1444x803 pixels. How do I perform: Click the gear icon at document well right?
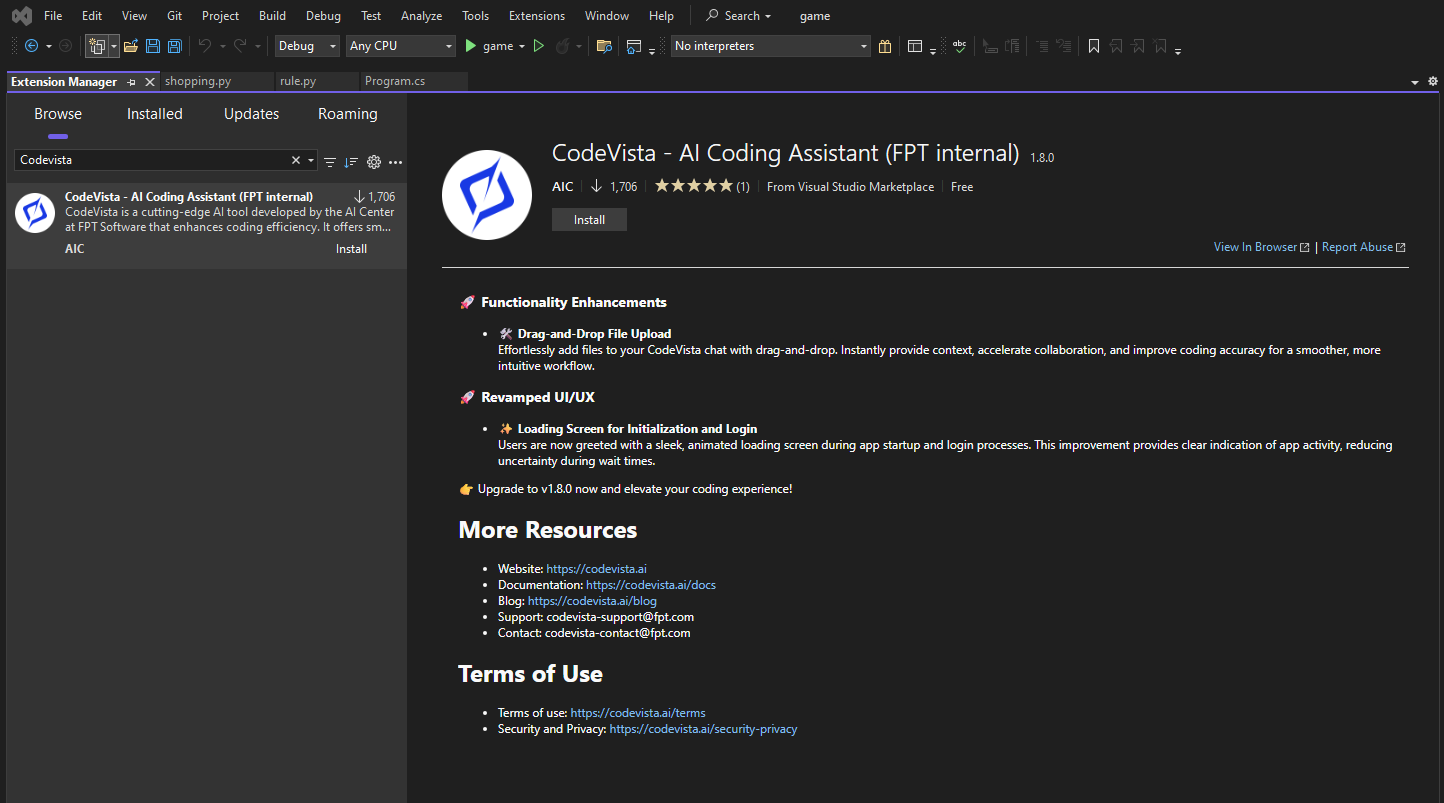1432,82
